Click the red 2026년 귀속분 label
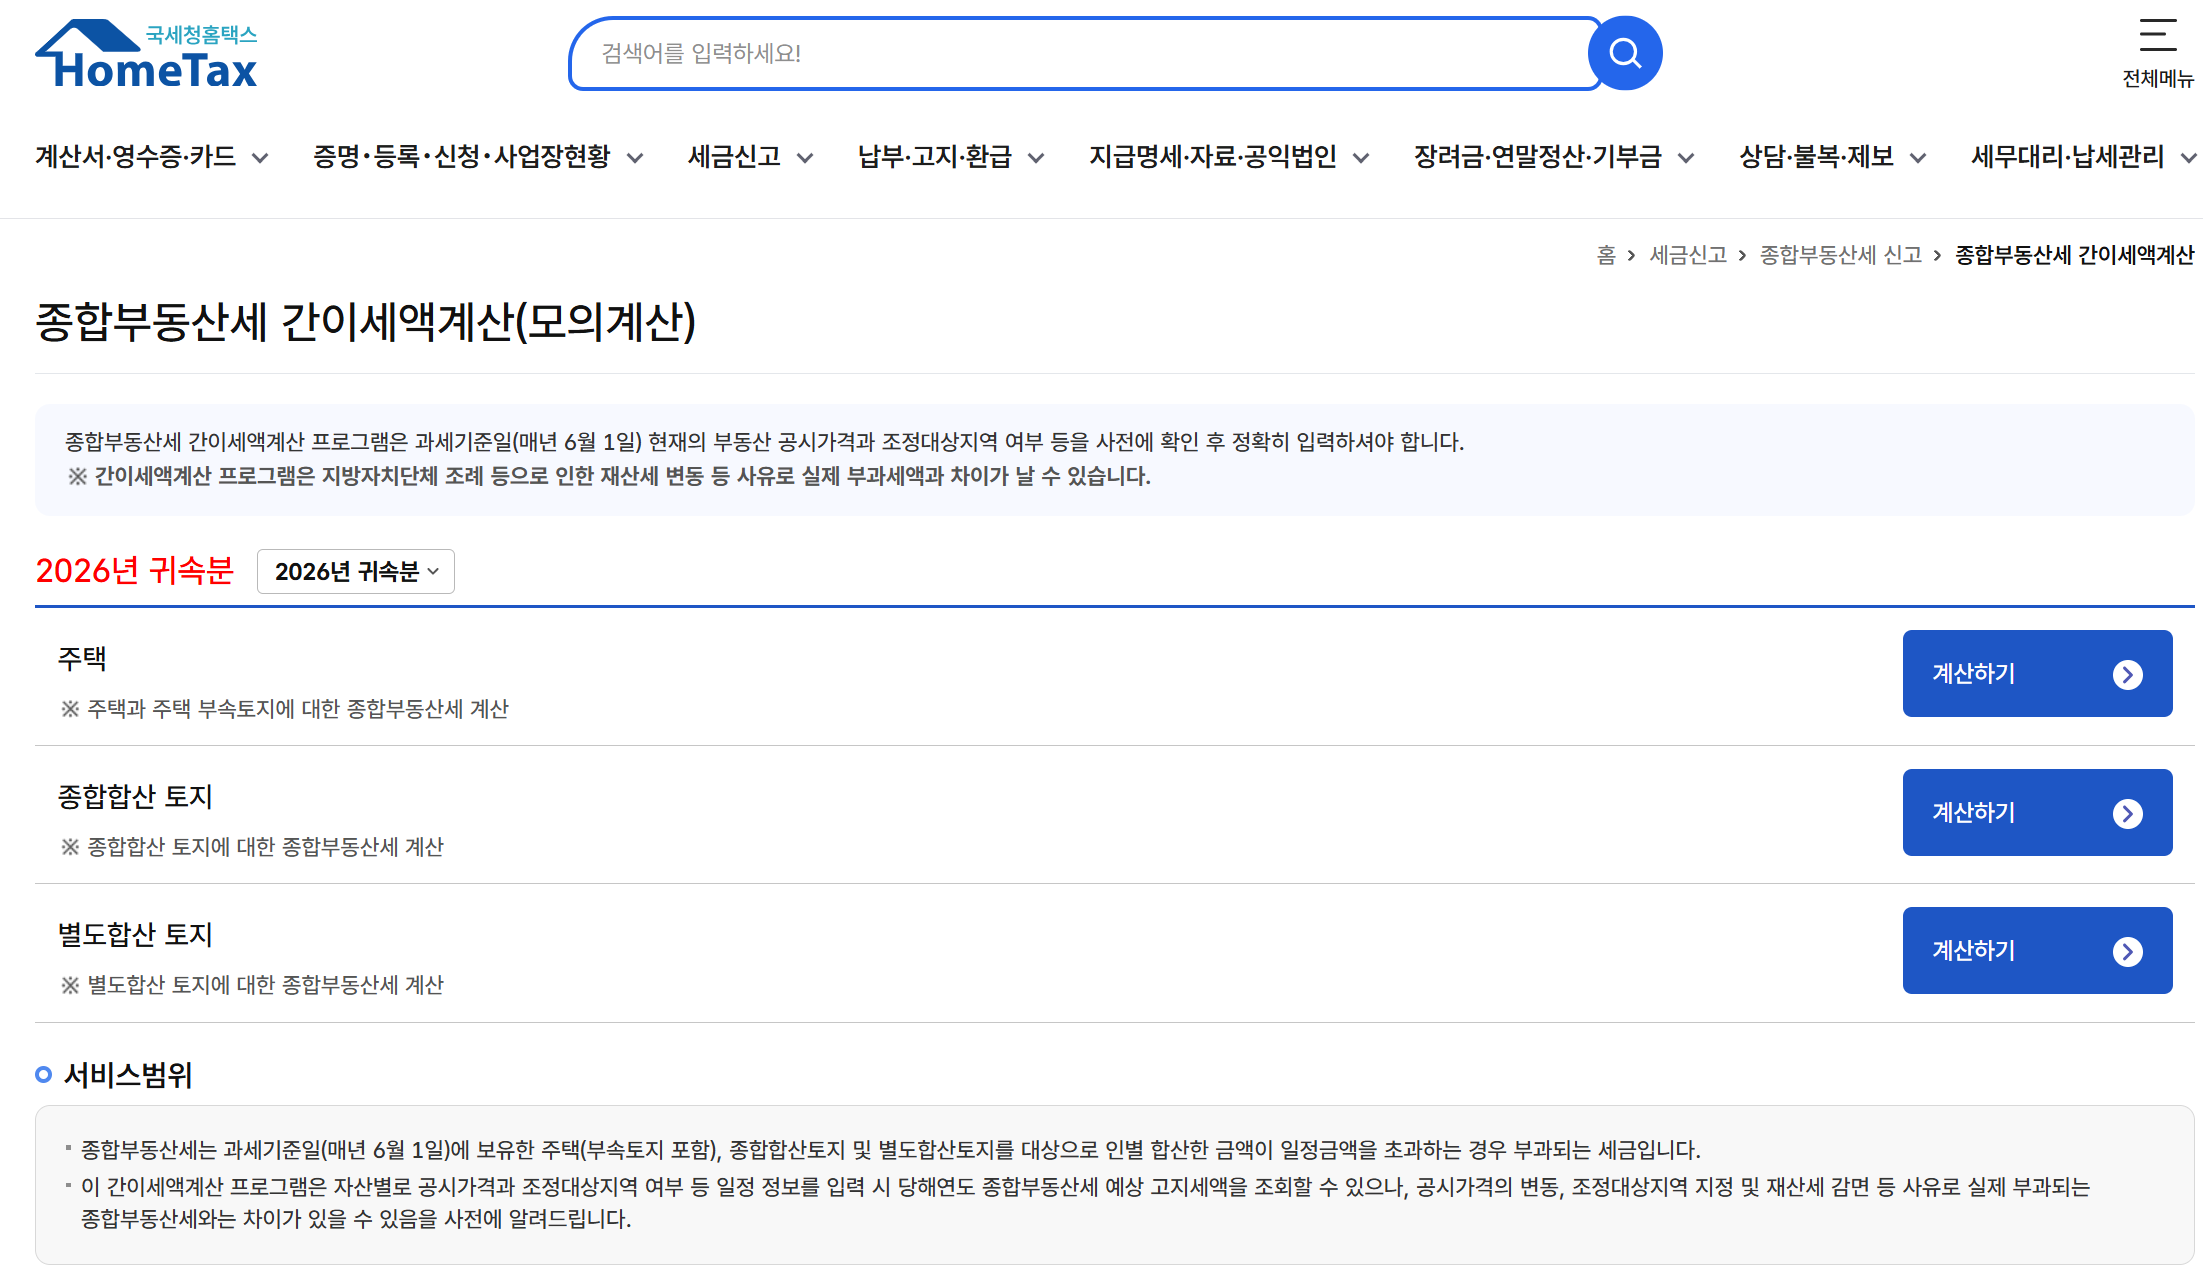This screenshot has width=2203, height=1267. tap(134, 570)
